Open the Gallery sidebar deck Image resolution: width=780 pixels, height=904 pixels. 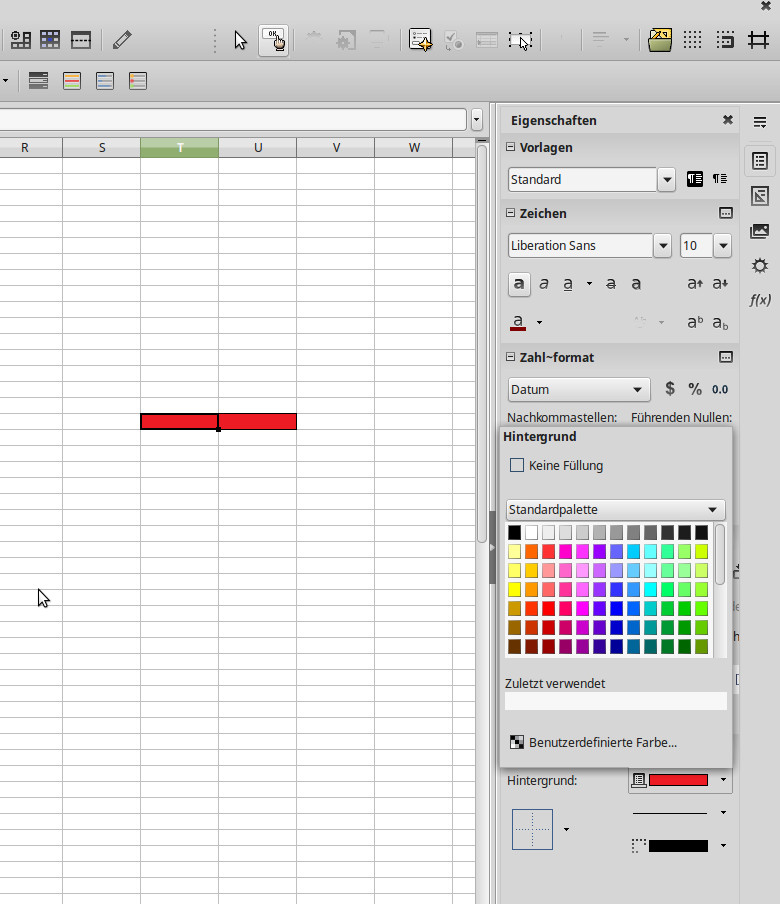click(x=760, y=231)
